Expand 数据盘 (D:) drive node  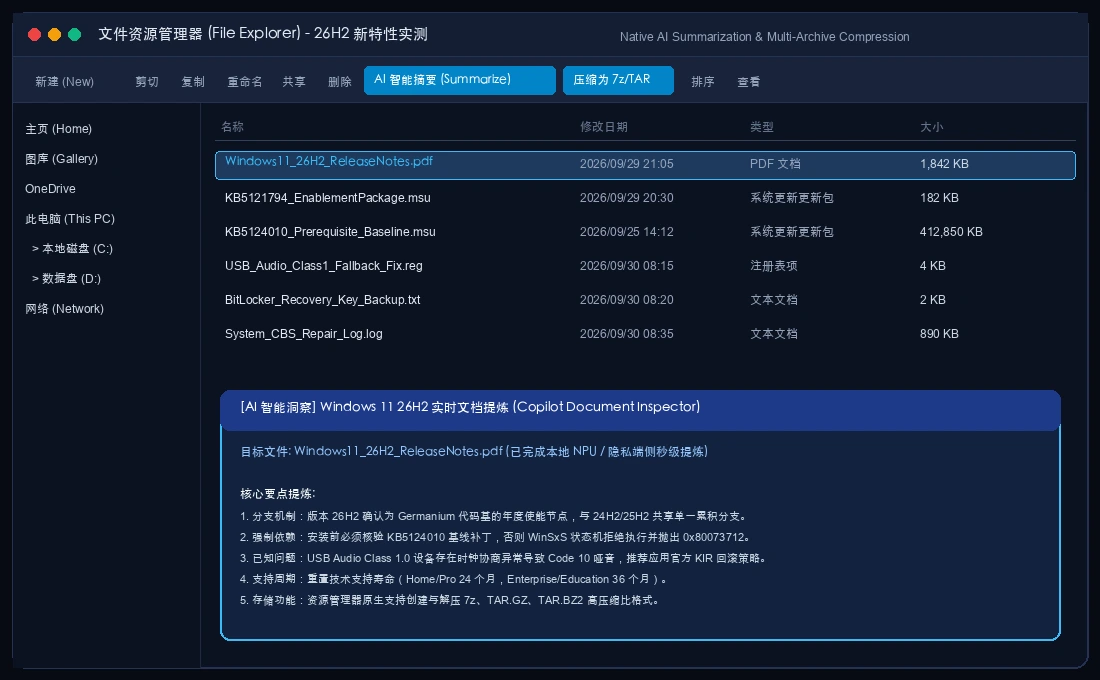pos(67,279)
